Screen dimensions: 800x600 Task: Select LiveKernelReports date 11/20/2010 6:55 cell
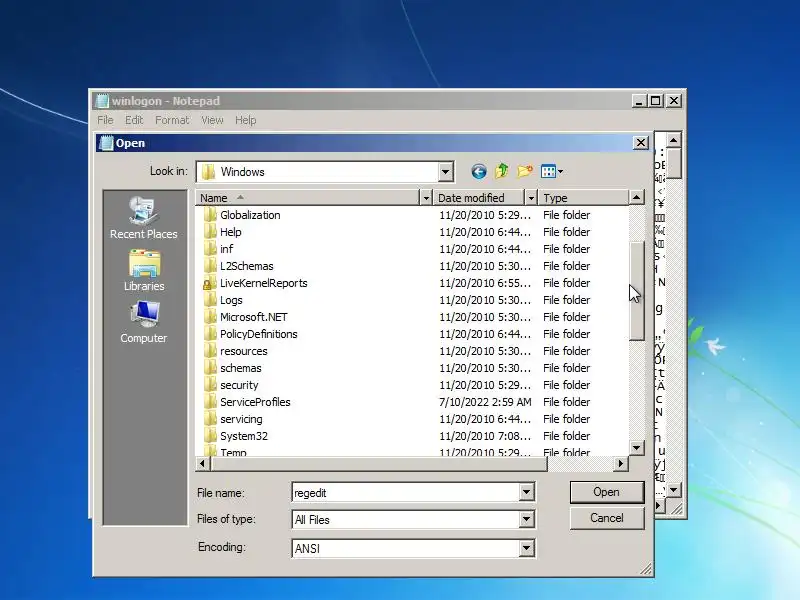pyautogui.click(x=485, y=283)
